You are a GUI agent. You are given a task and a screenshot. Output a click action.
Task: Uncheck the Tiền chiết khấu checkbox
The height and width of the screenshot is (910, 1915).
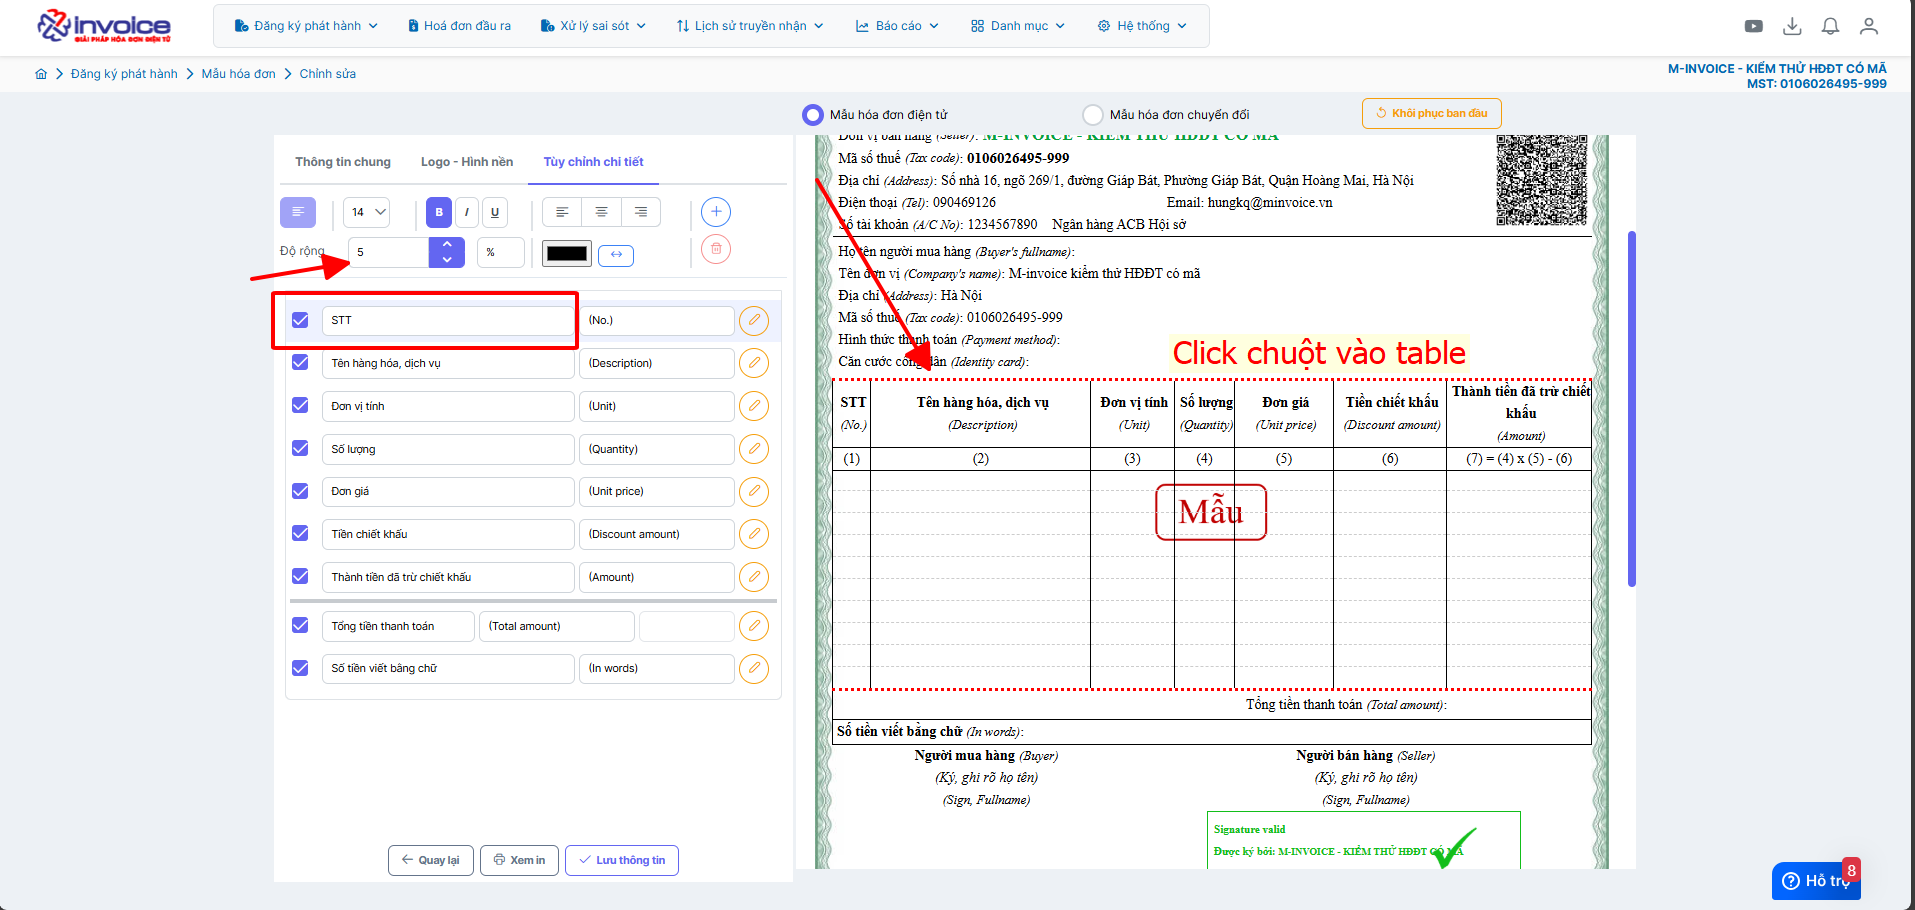300,534
